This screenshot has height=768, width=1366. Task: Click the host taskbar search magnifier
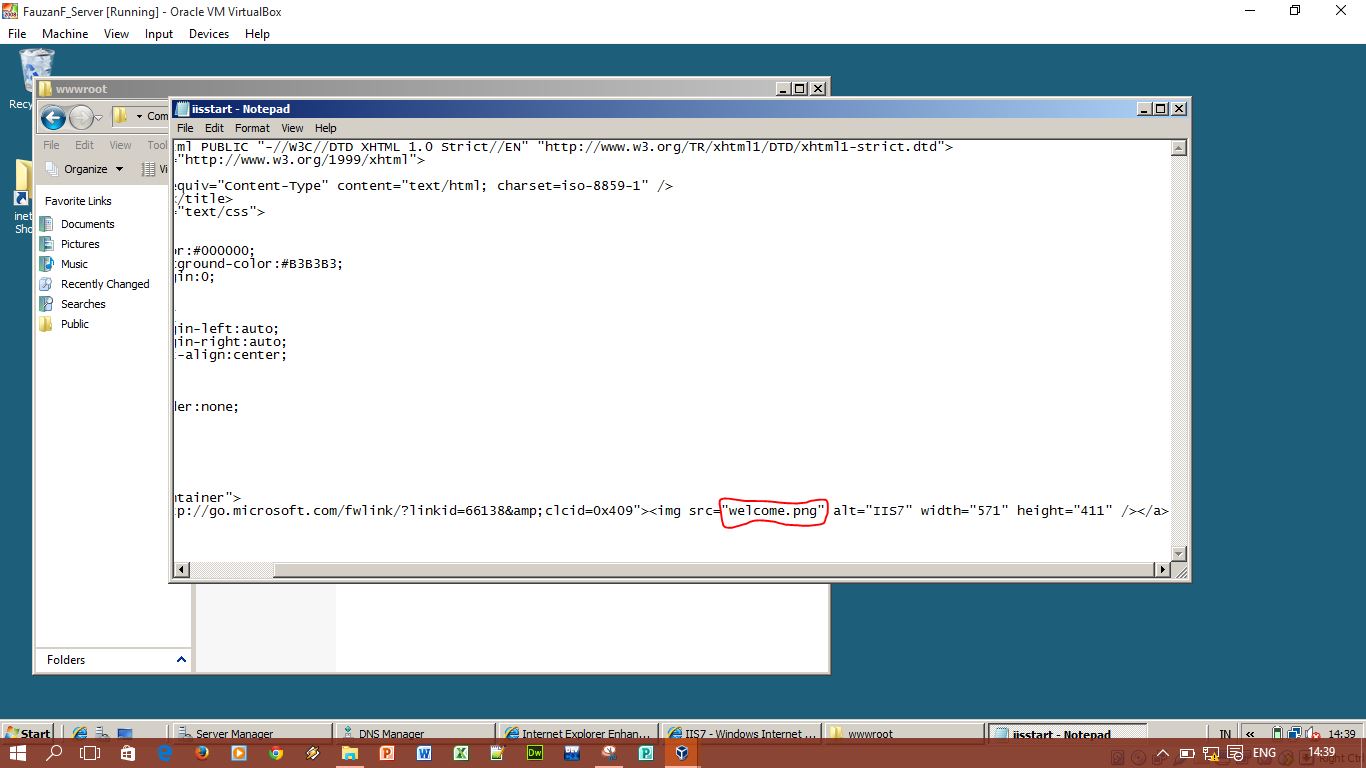click(55, 753)
